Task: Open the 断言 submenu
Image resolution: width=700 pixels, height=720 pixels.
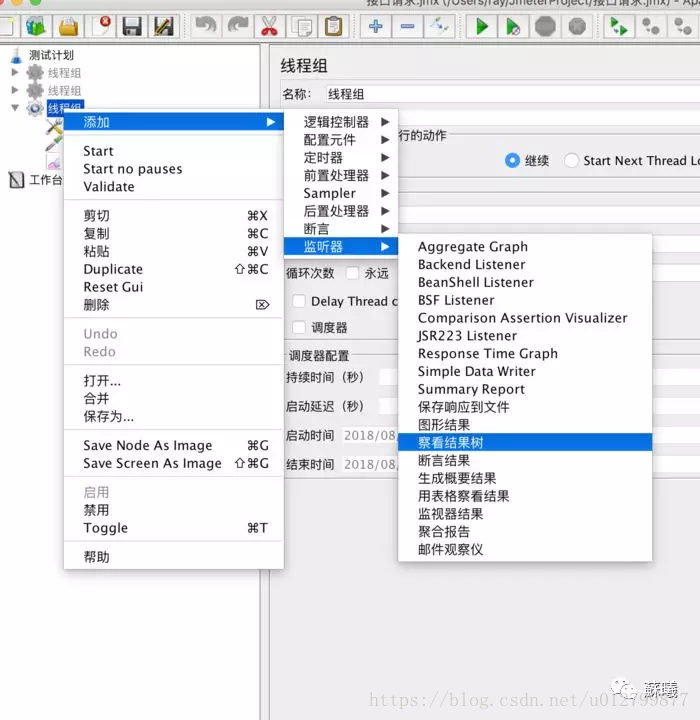Action: pyautogui.click(x=341, y=229)
